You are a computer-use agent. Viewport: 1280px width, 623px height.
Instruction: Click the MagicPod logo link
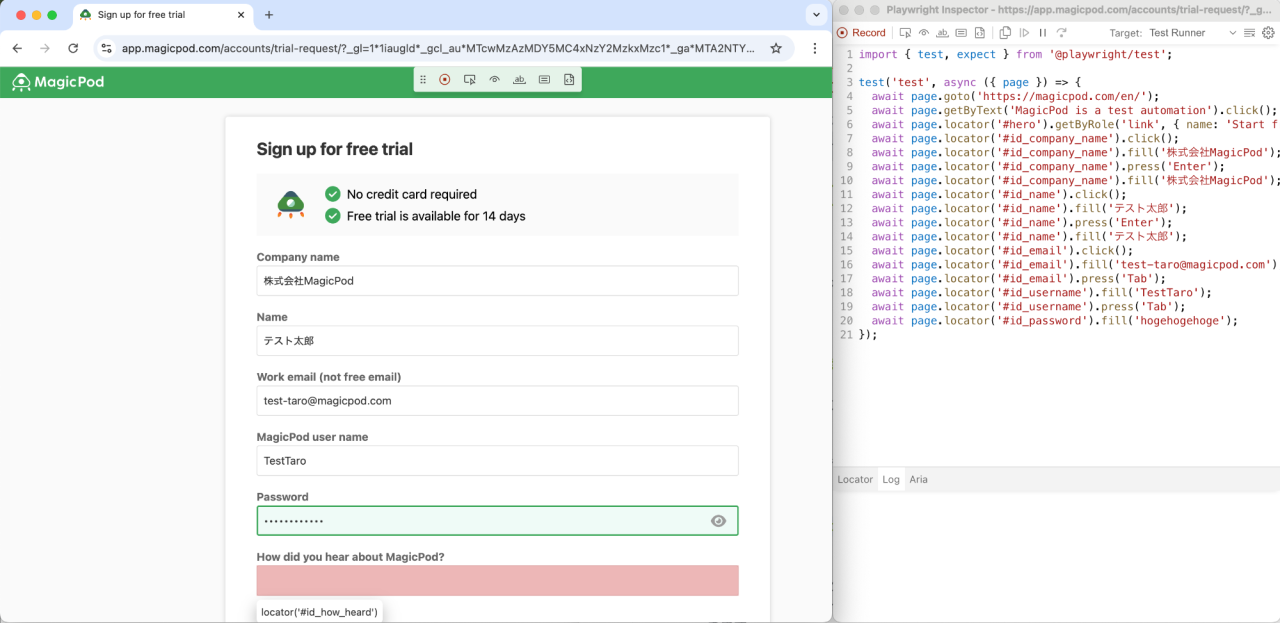58,82
